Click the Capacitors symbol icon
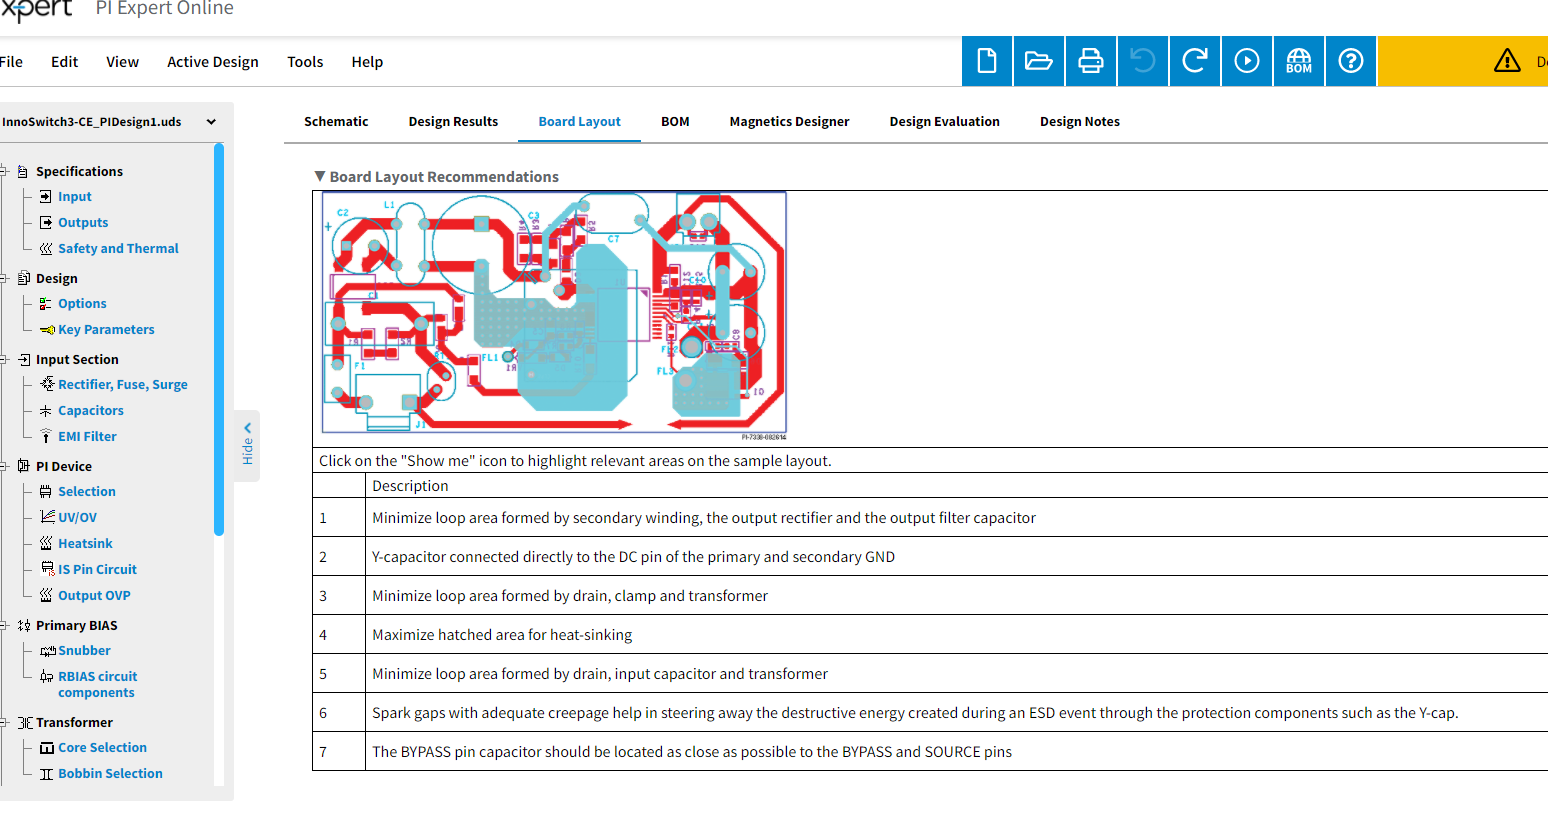The width and height of the screenshot is (1548, 819). point(46,411)
